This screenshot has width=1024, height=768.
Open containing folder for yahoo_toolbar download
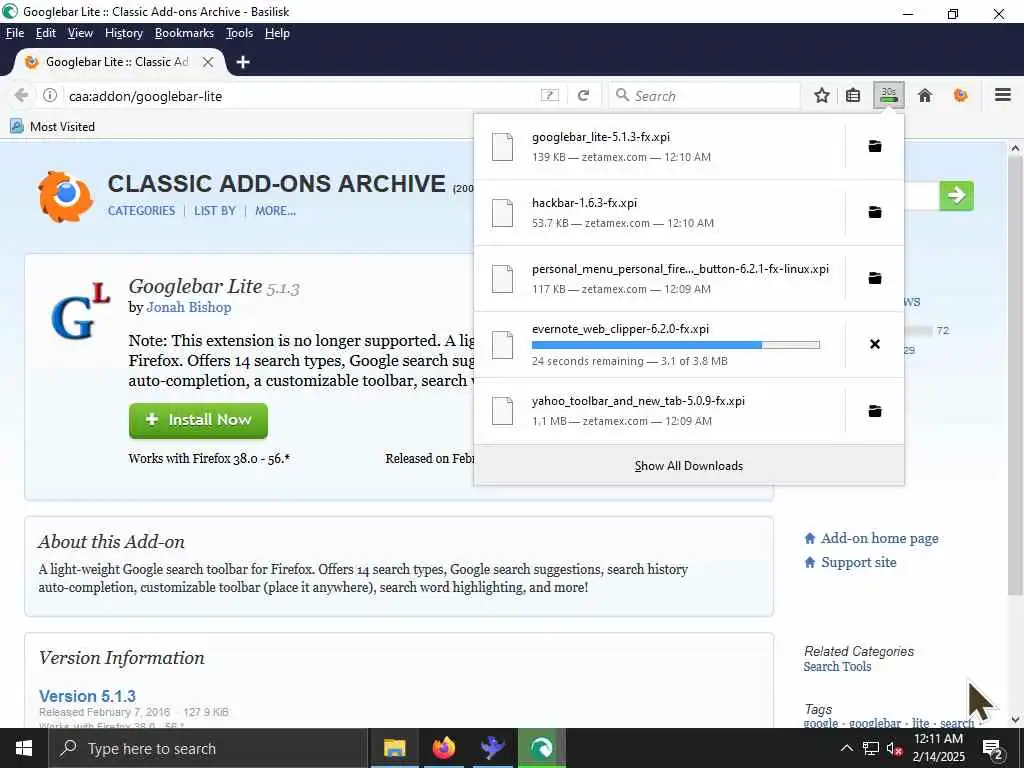pyautogui.click(x=874, y=411)
